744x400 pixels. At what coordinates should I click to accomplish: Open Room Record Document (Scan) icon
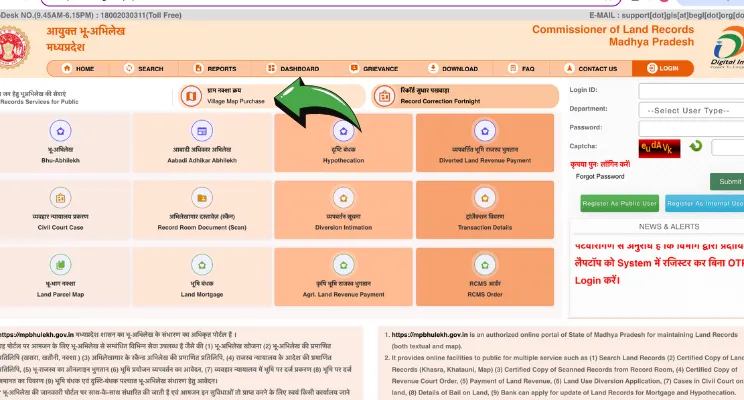pyautogui.click(x=203, y=198)
